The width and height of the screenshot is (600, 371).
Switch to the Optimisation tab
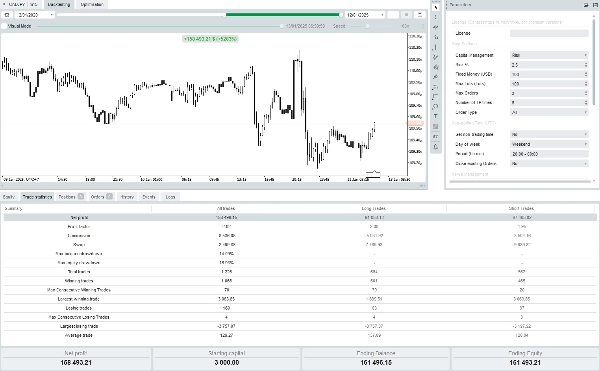pyautogui.click(x=92, y=5)
